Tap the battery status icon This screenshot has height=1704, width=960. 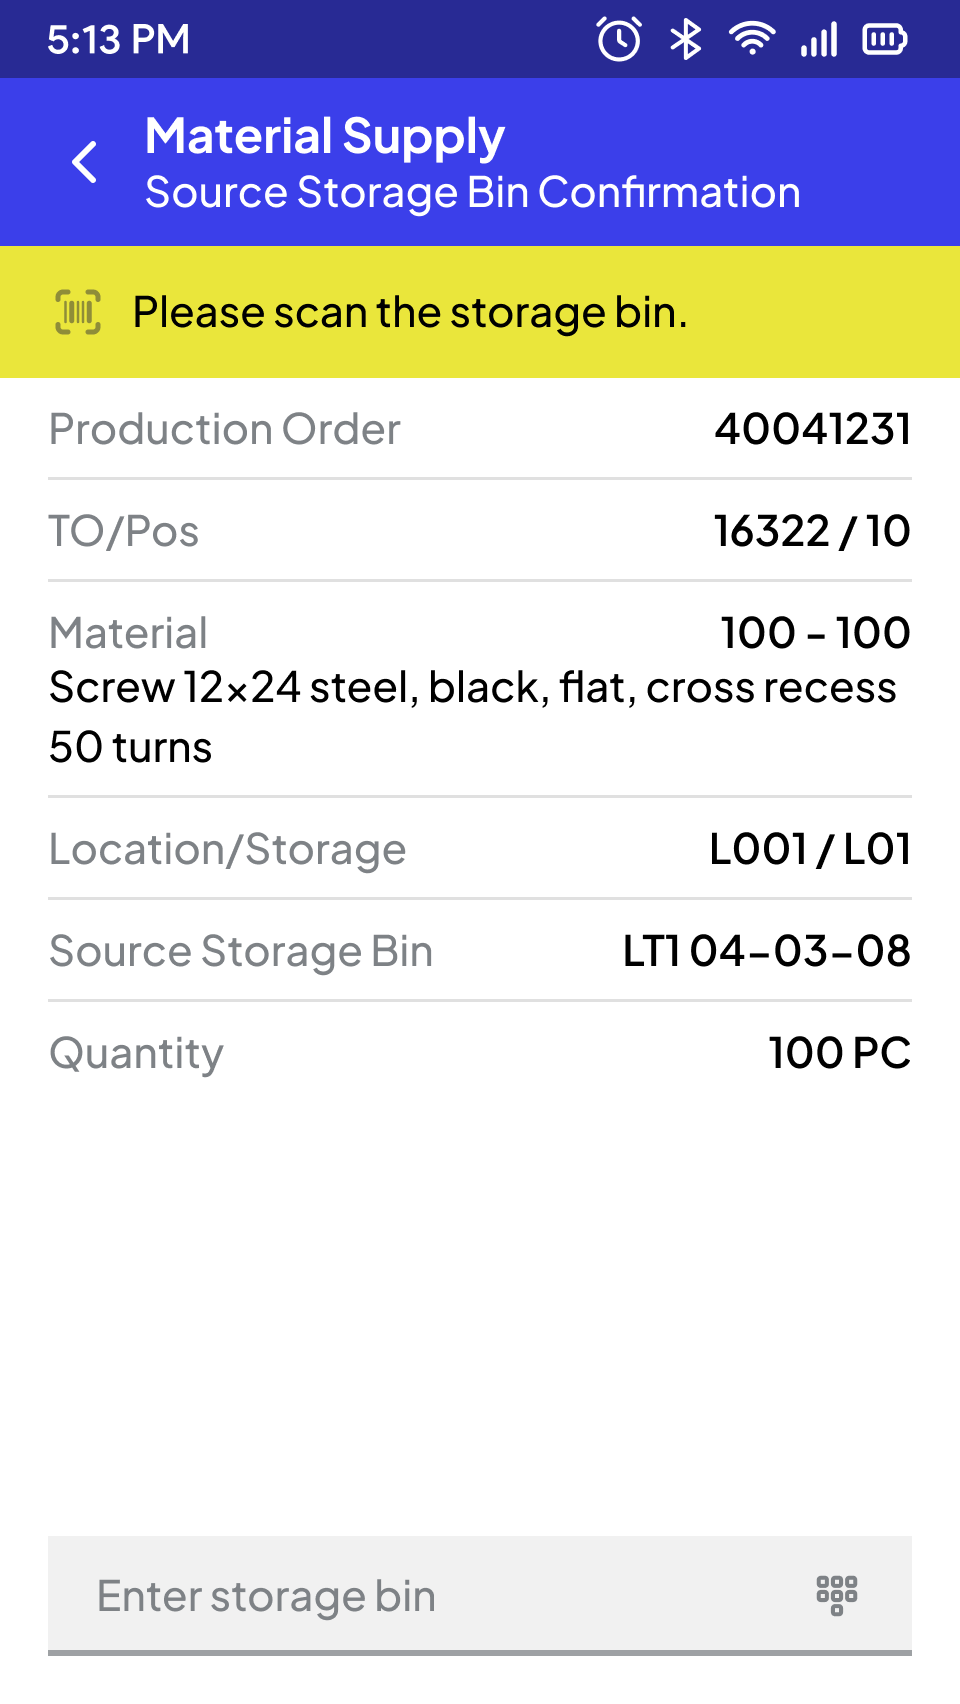(x=885, y=39)
